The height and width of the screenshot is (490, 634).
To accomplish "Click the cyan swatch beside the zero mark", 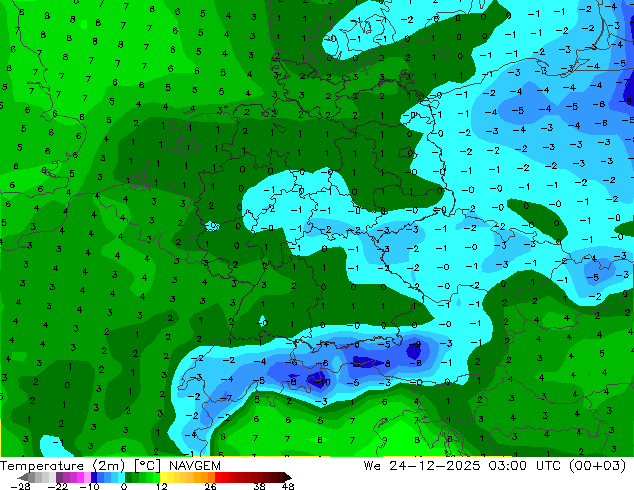I will [x=121, y=477].
